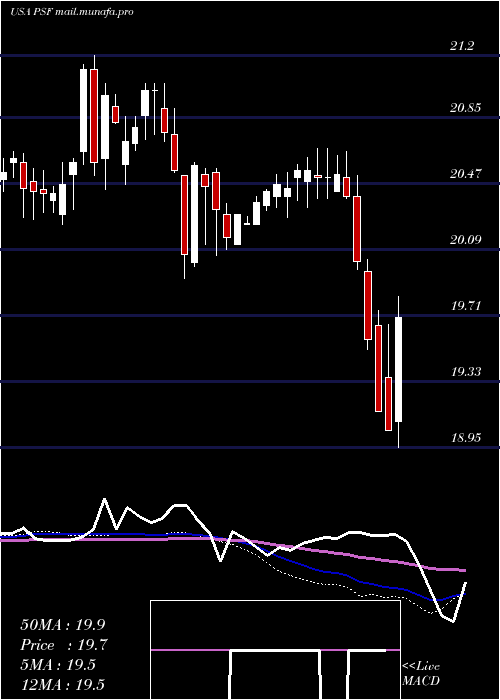The image size is (500, 700).
Task: Click the '12MA : 19.5' reading
Action: point(62,684)
